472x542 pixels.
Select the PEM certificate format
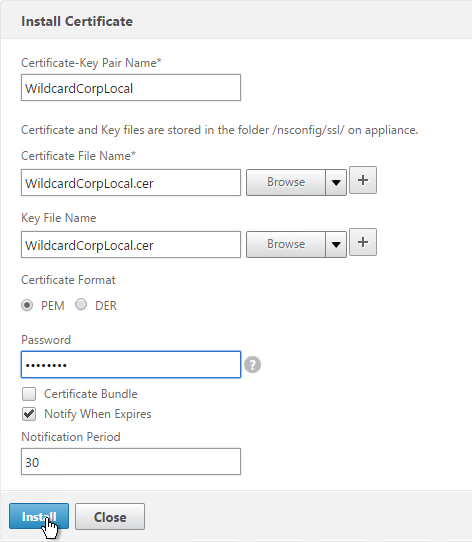point(27,305)
